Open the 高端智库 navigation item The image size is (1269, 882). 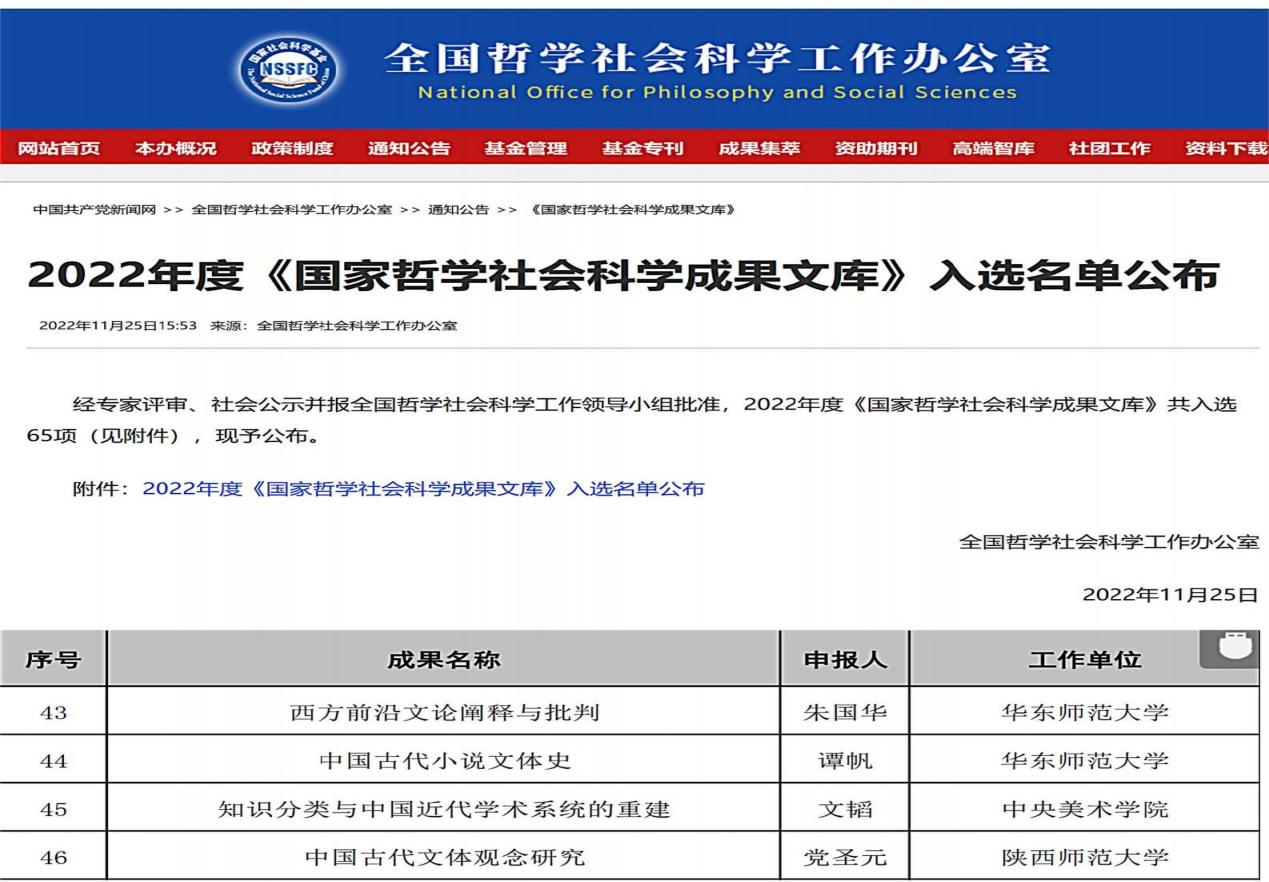[993, 148]
